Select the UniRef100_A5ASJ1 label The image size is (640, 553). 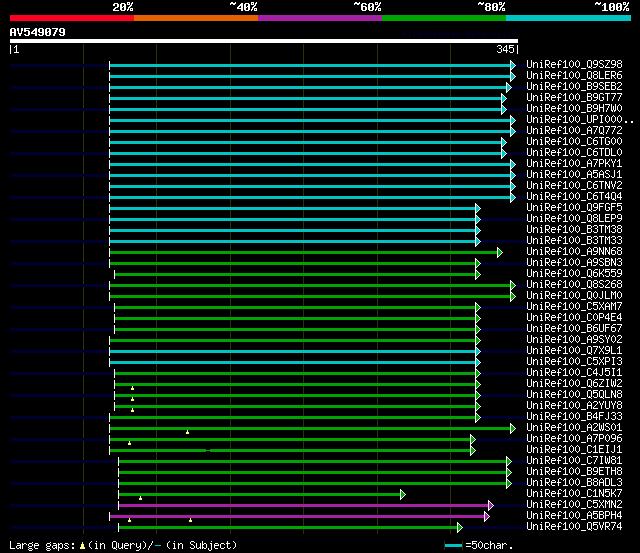pyautogui.click(x=574, y=175)
